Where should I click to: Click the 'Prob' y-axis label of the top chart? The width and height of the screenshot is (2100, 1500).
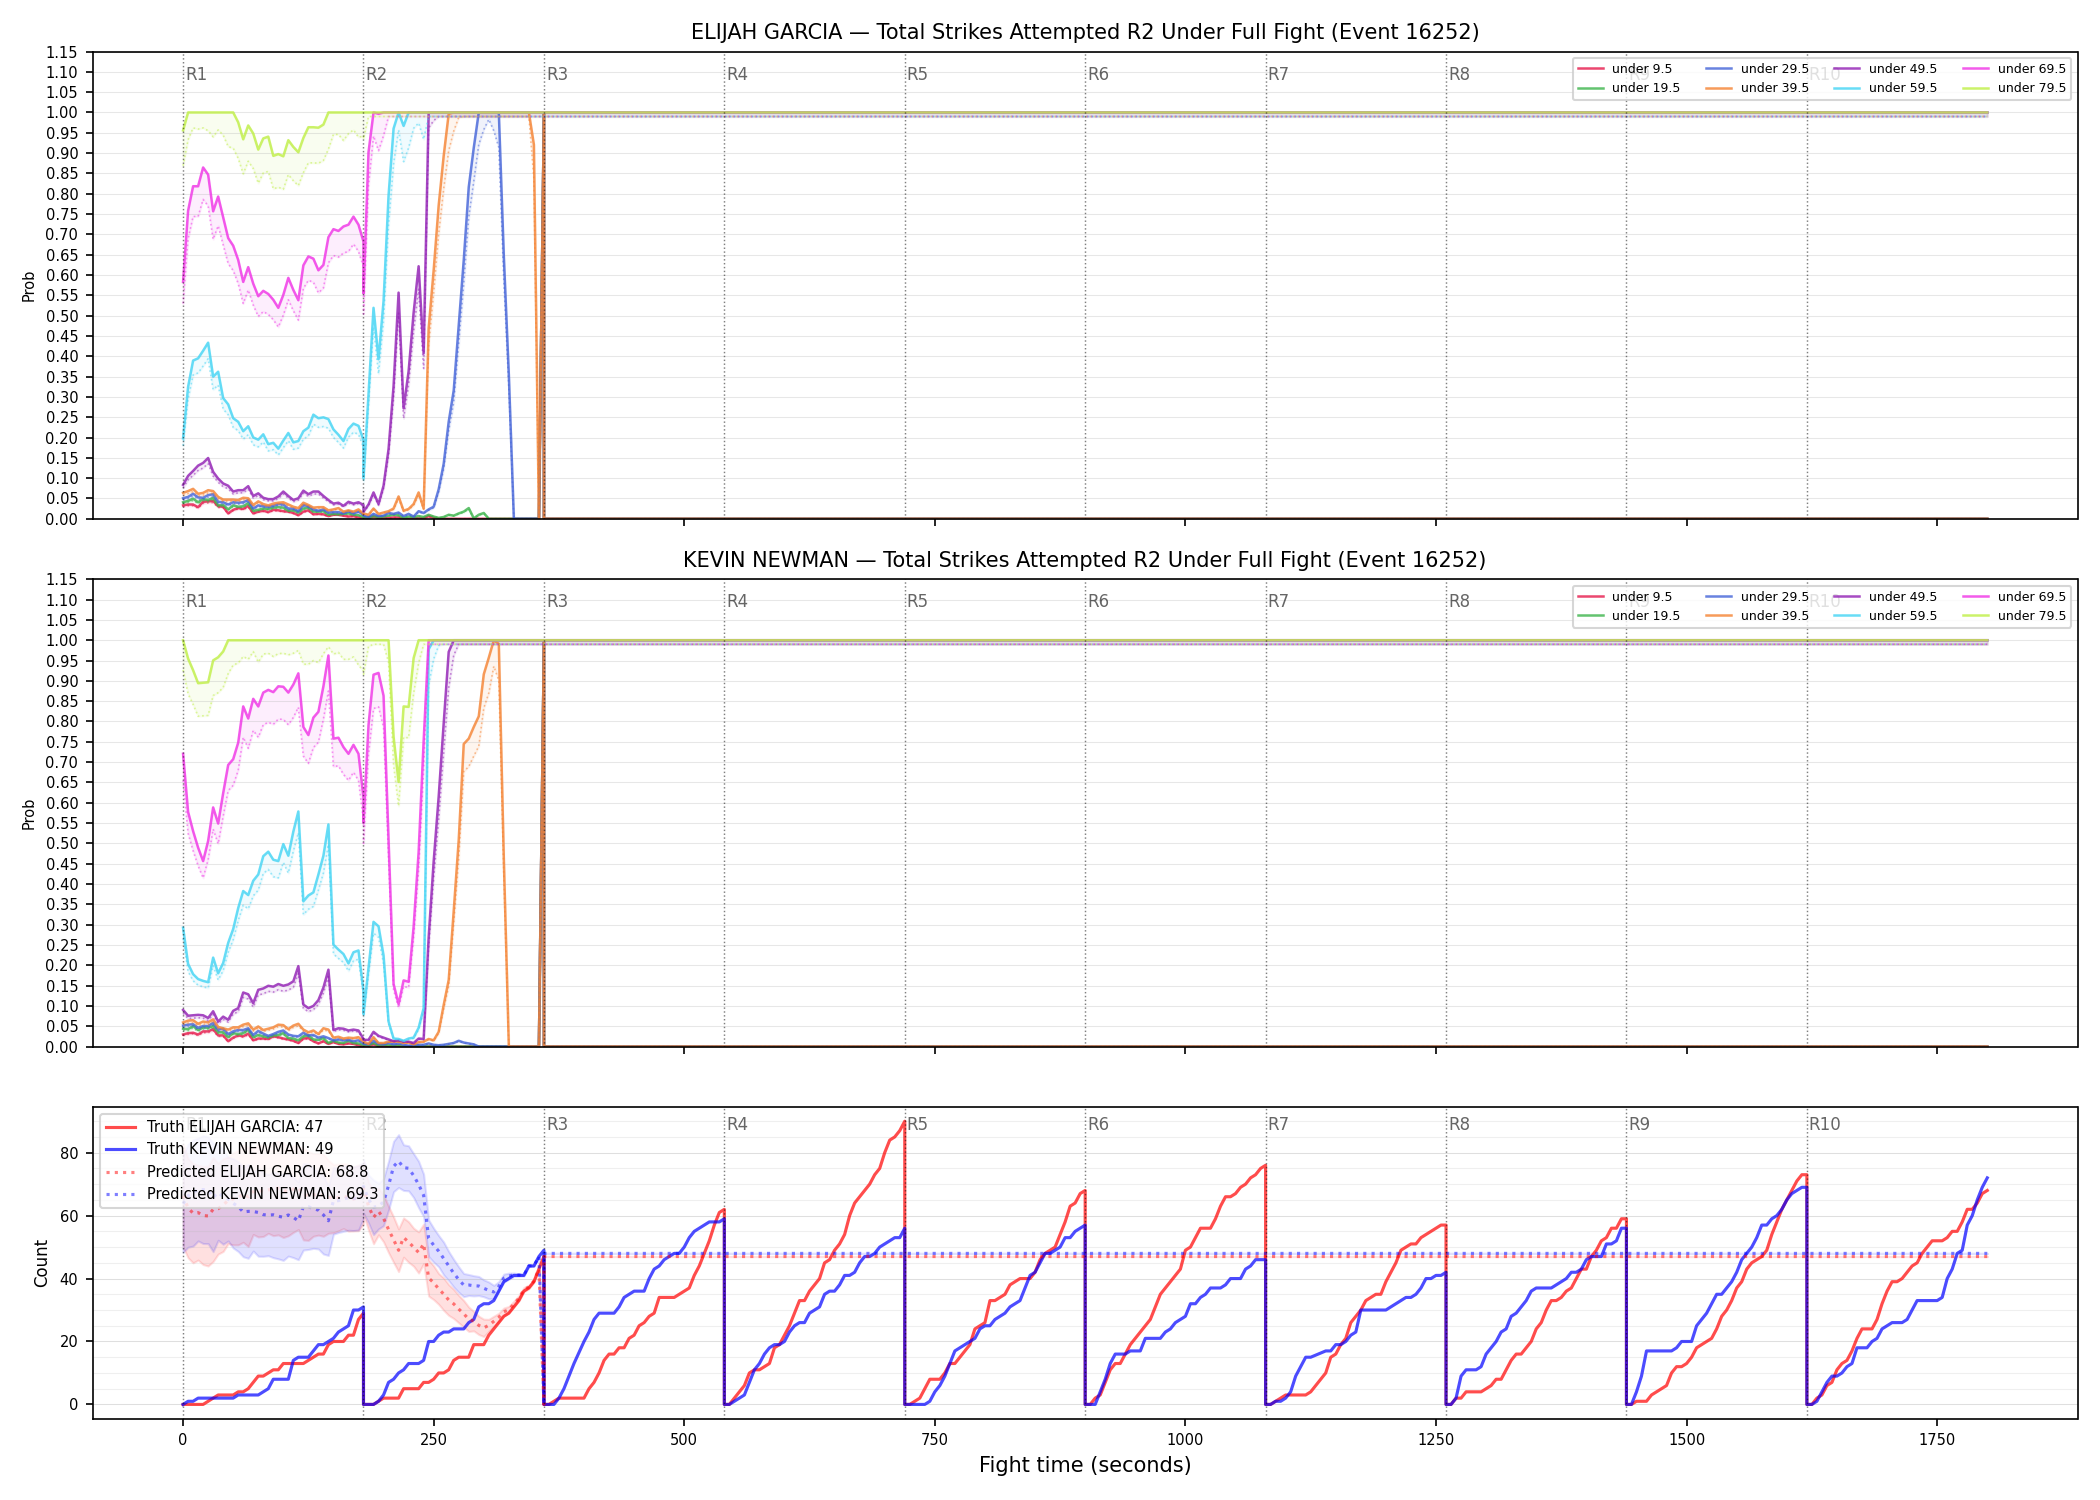(x=29, y=287)
